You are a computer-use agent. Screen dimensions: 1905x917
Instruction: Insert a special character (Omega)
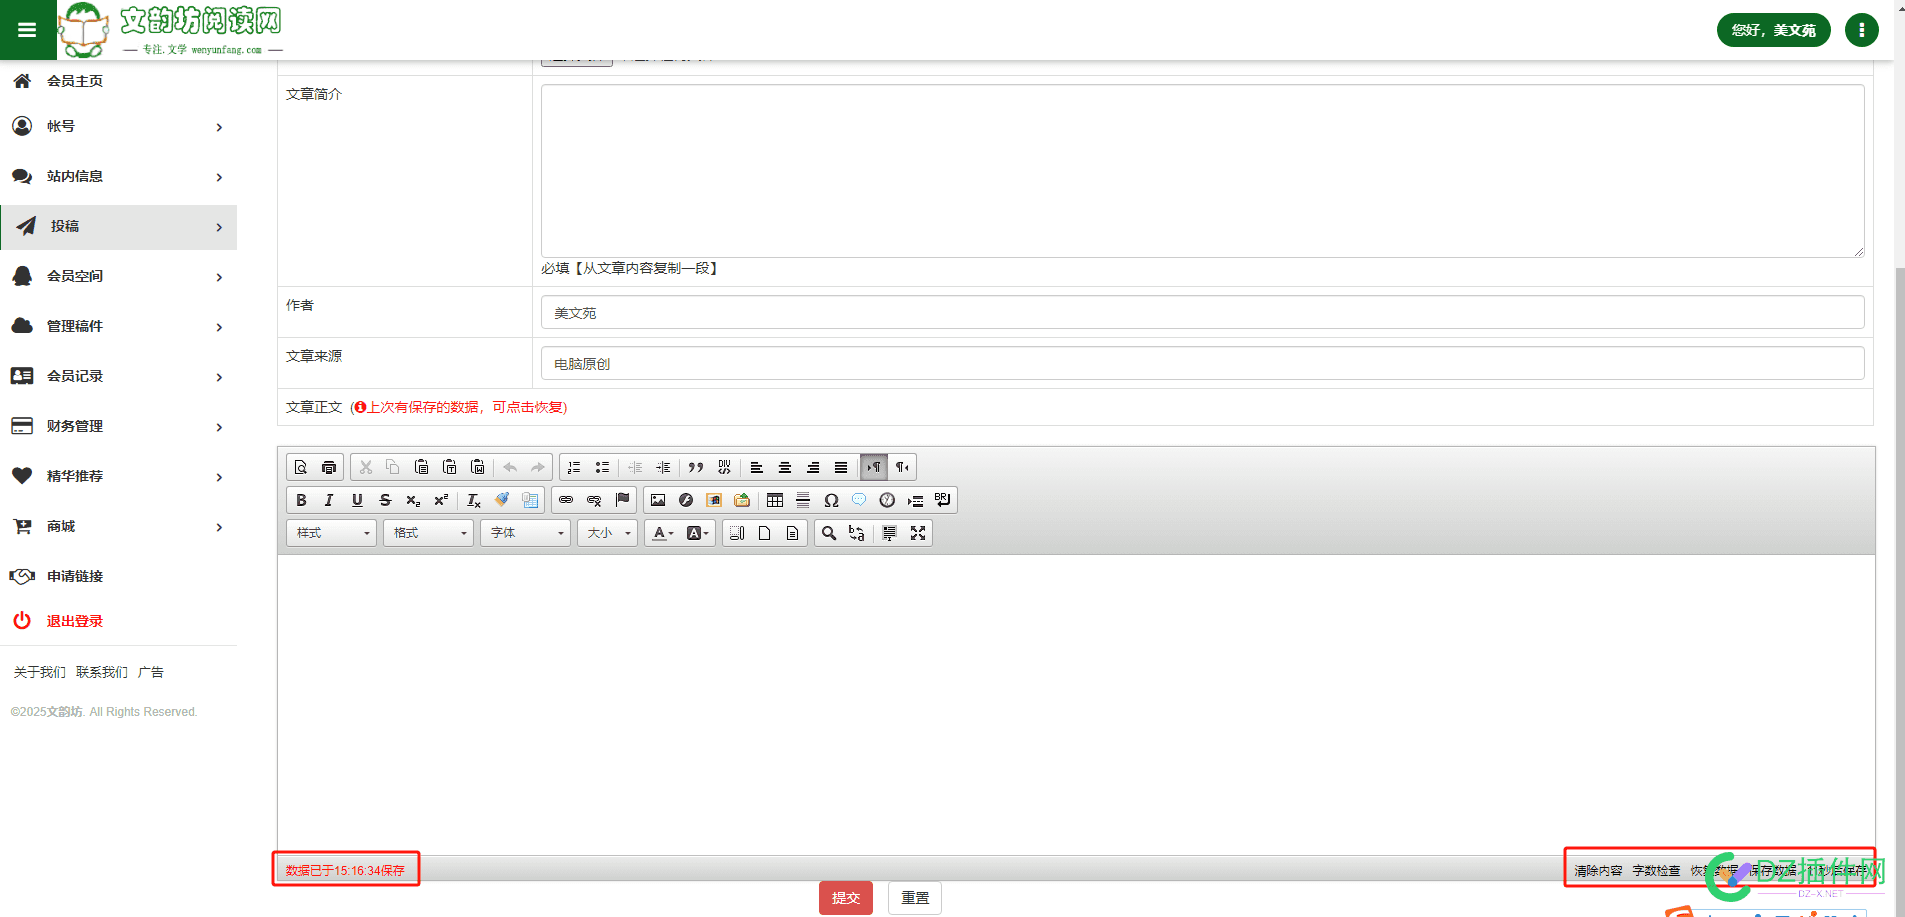831,500
